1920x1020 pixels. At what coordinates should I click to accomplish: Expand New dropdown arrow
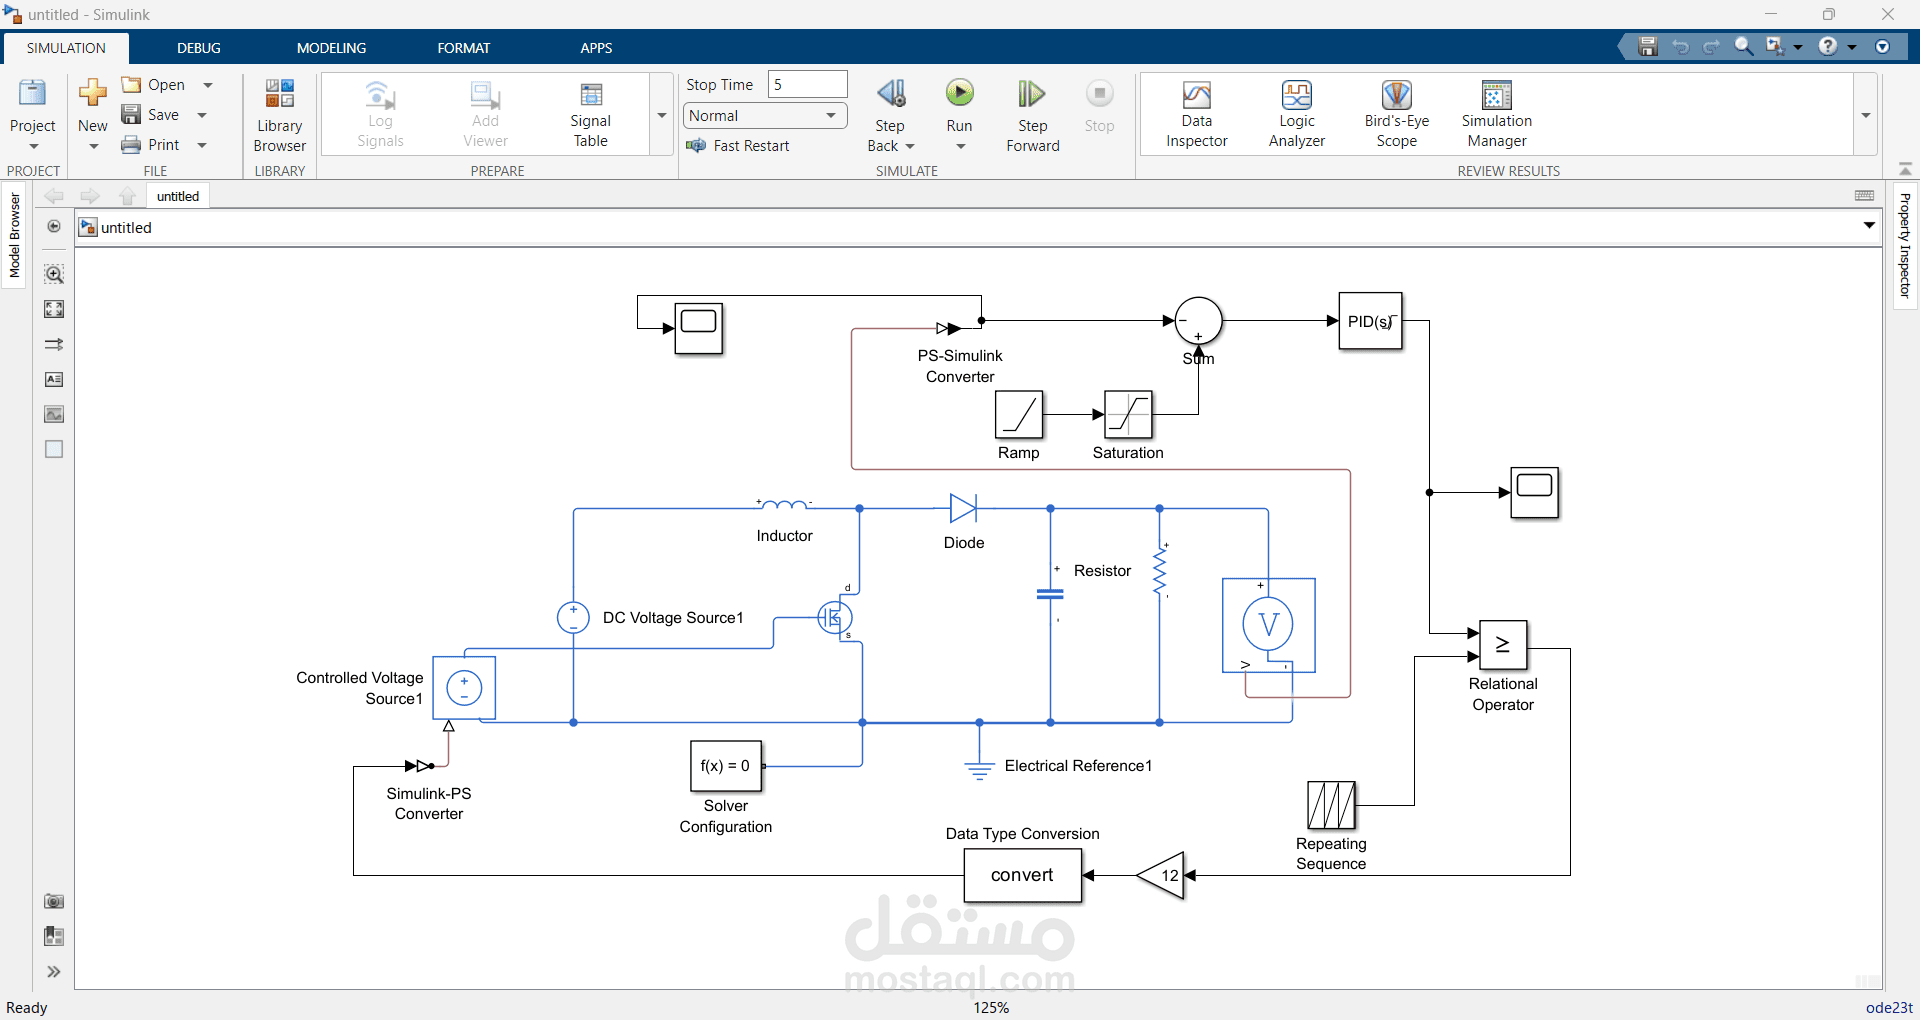click(94, 147)
